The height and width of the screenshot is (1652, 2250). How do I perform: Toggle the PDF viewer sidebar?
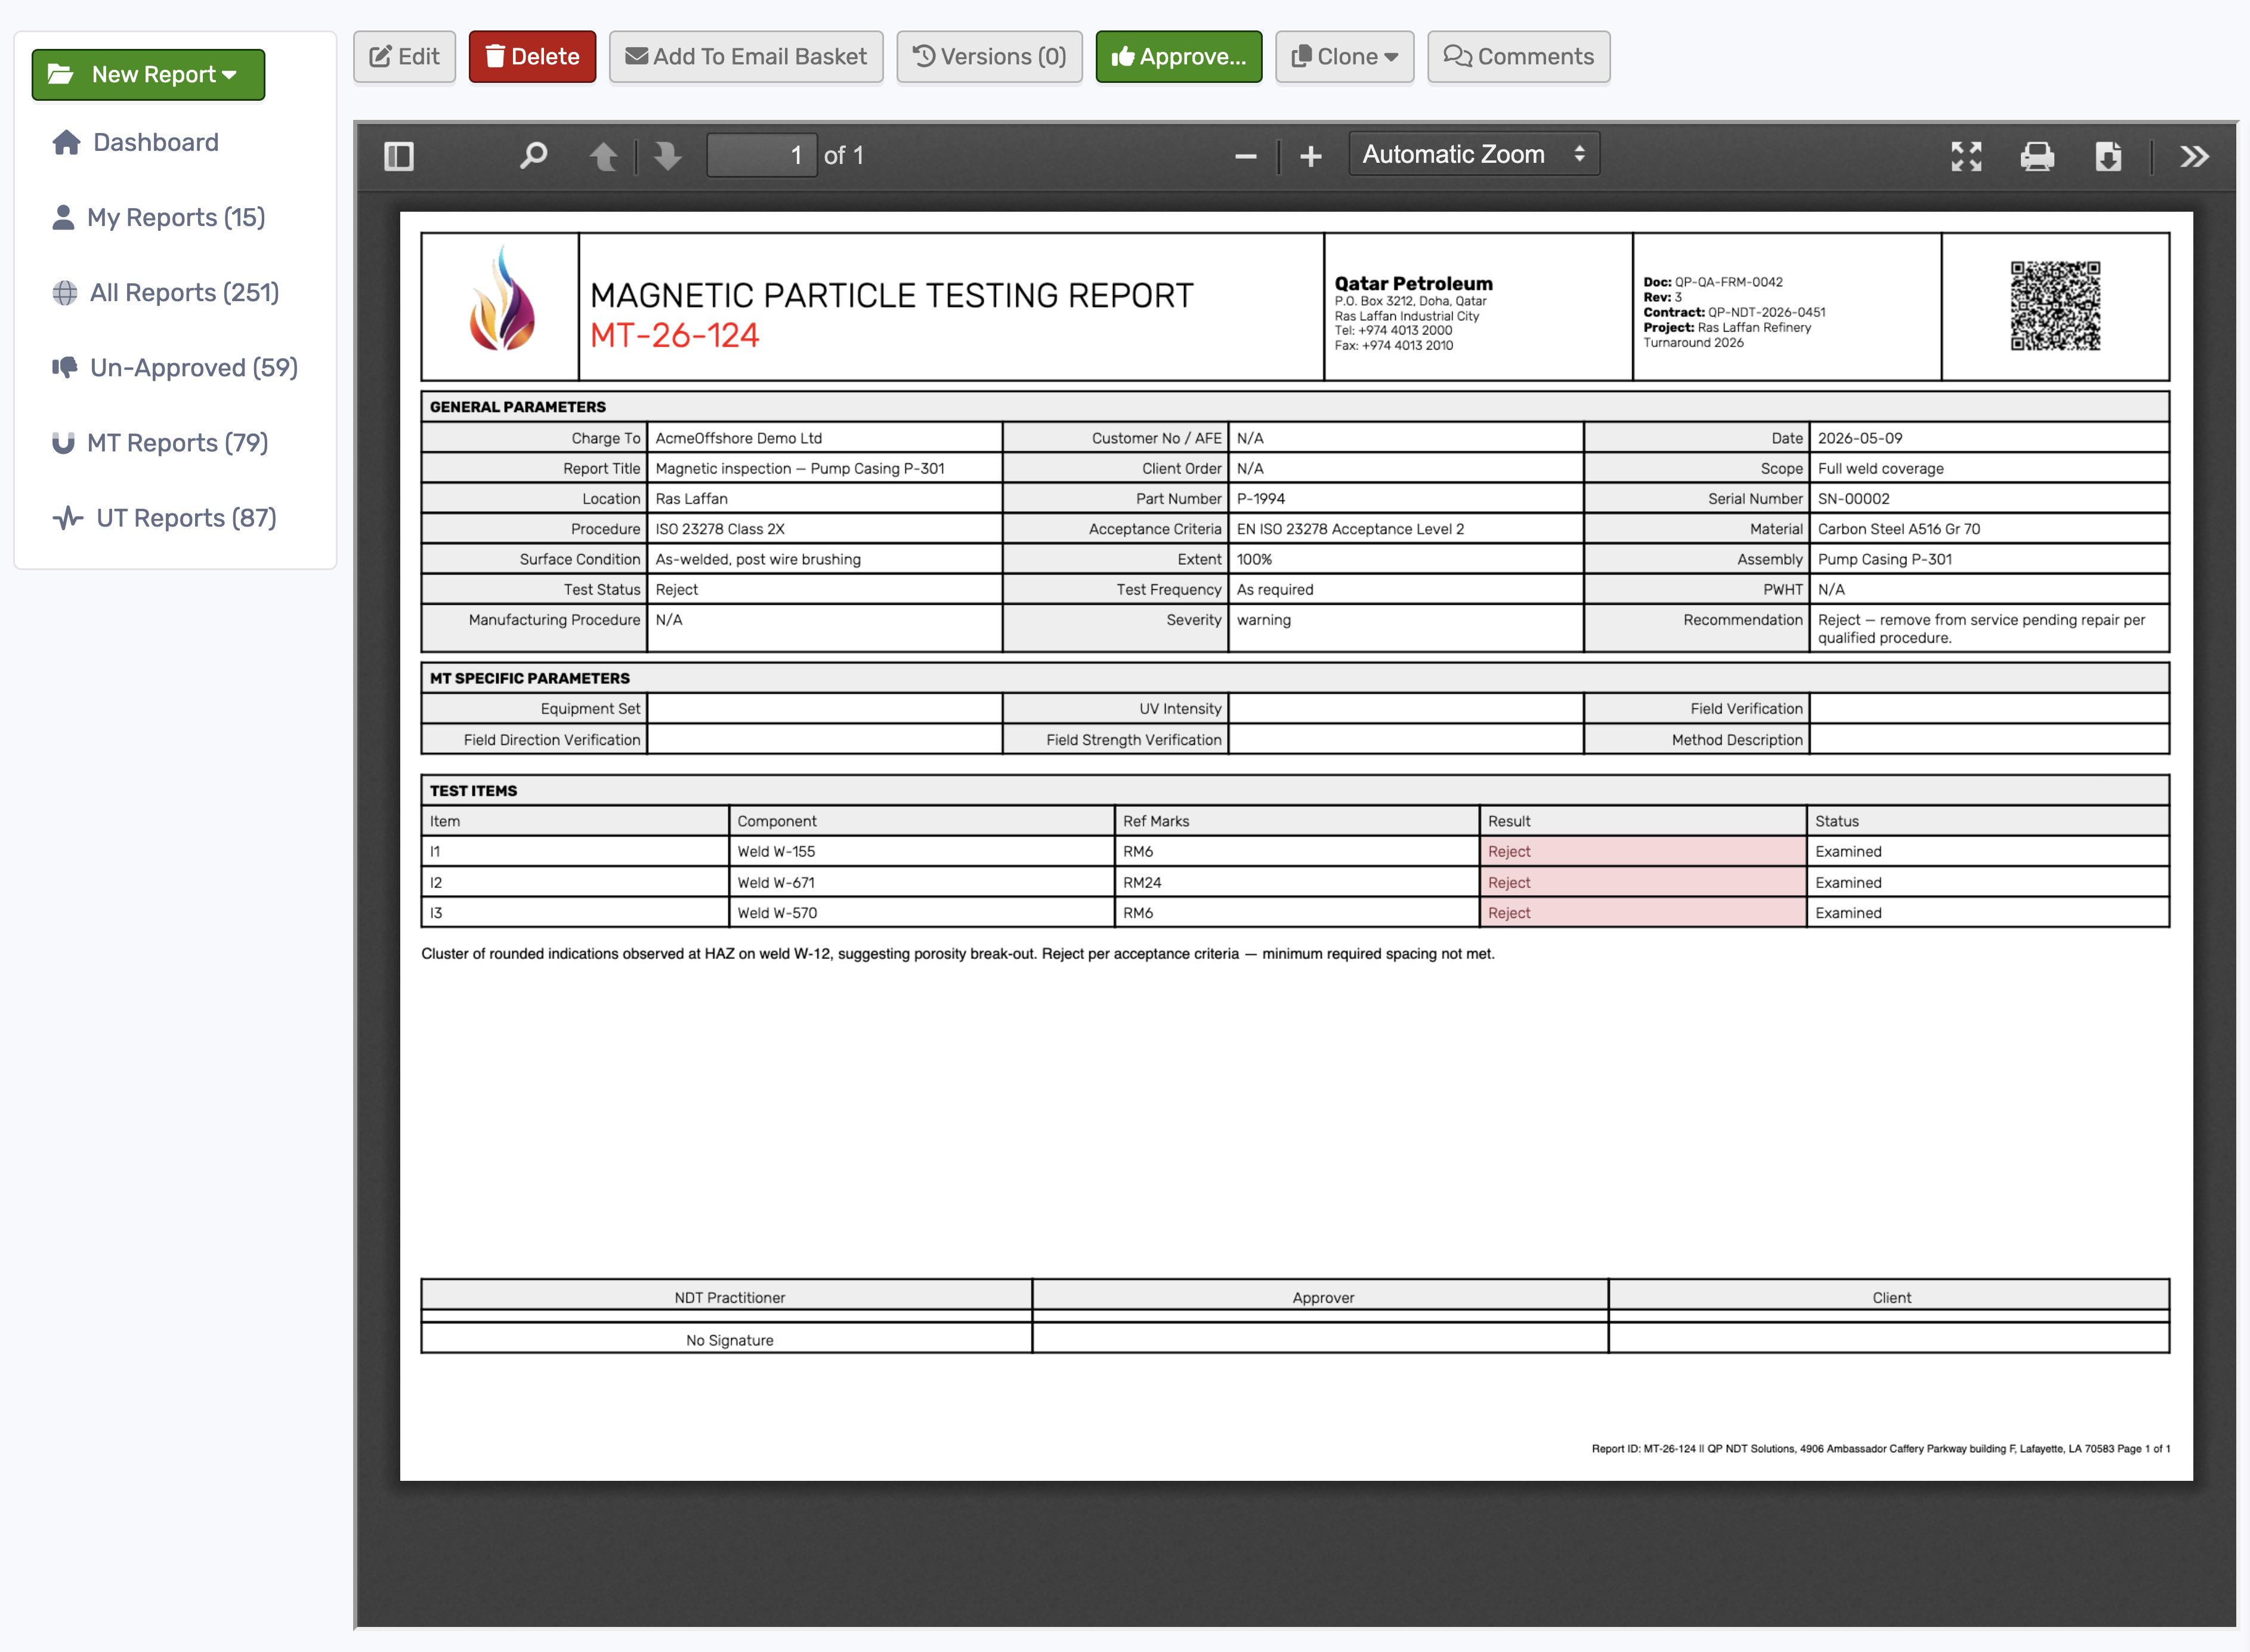398,156
